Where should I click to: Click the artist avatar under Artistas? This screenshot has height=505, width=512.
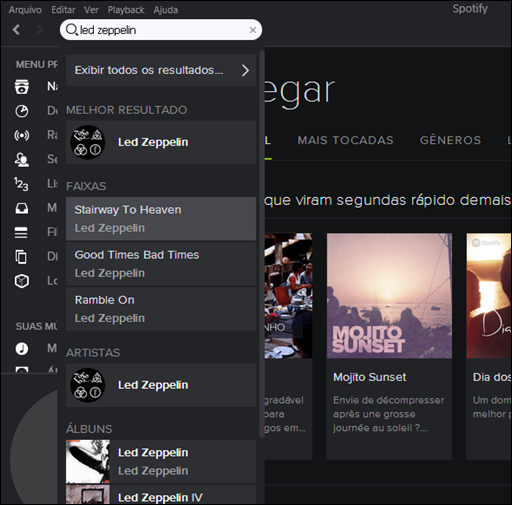pyautogui.click(x=88, y=385)
